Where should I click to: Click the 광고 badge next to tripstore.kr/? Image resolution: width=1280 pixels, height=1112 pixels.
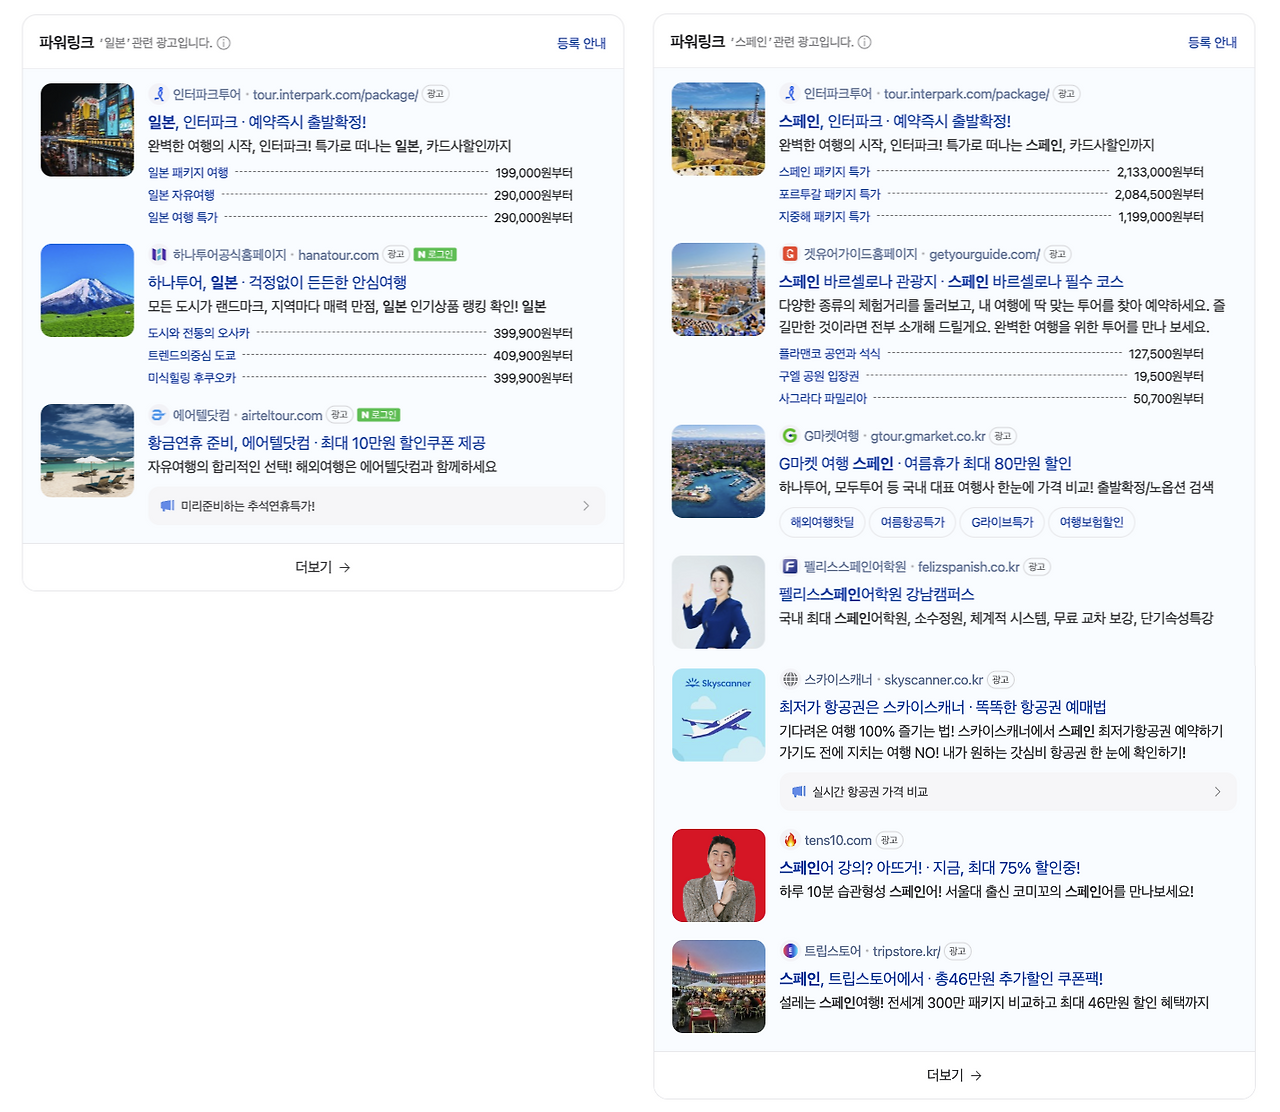pos(957,951)
